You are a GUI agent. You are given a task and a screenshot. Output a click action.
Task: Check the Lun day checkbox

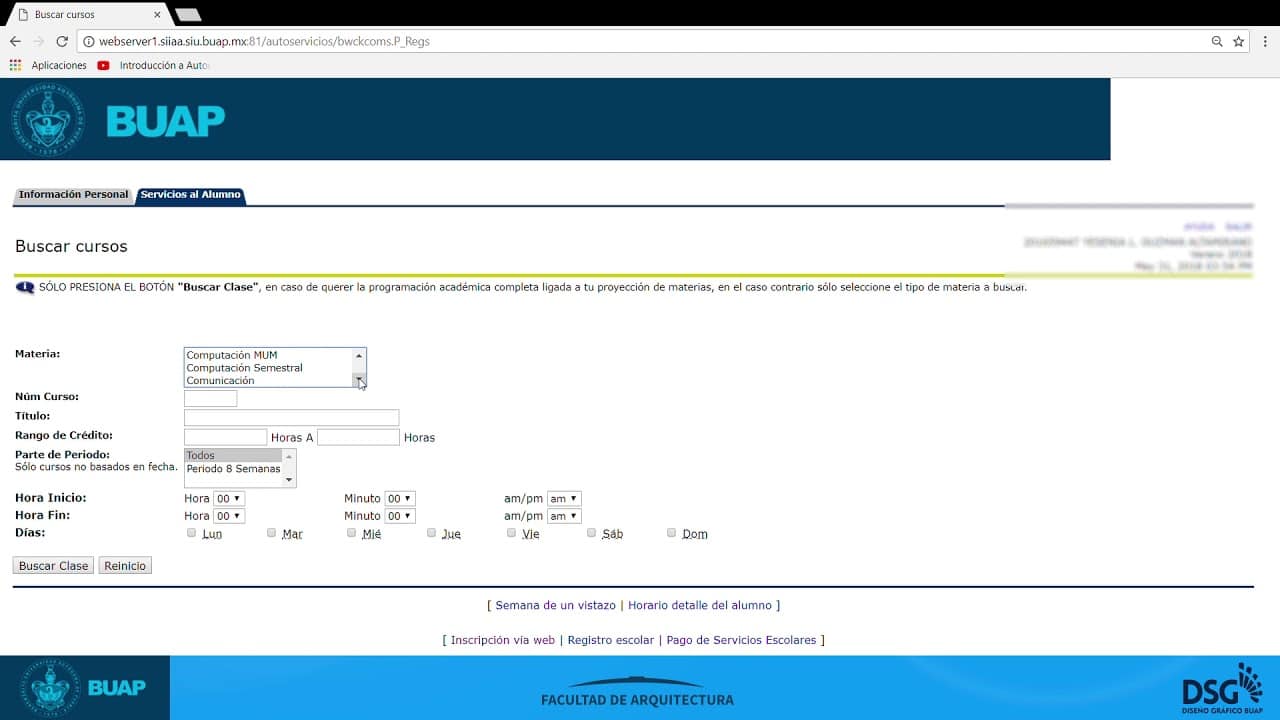pos(192,533)
